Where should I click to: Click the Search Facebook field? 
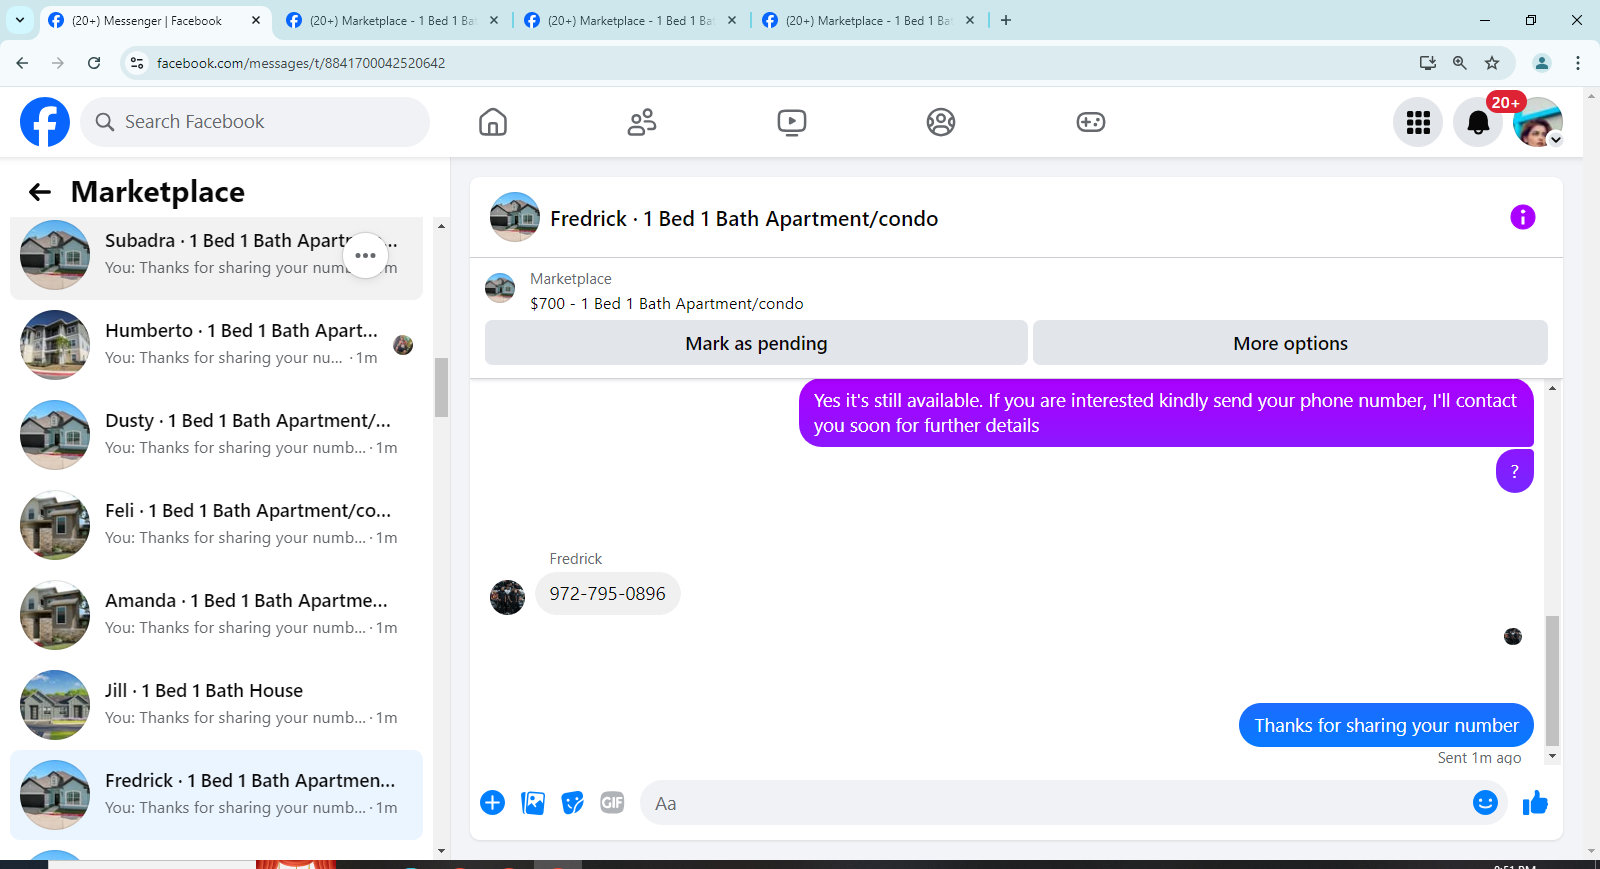pyautogui.click(x=255, y=122)
